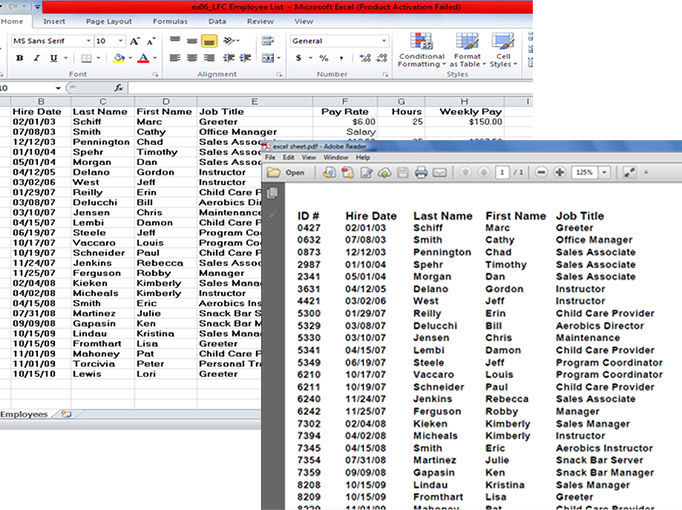Toggle Bold formatting in Excel ribbon
The height and width of the screenshot is (510, 682).
[19, 59]
